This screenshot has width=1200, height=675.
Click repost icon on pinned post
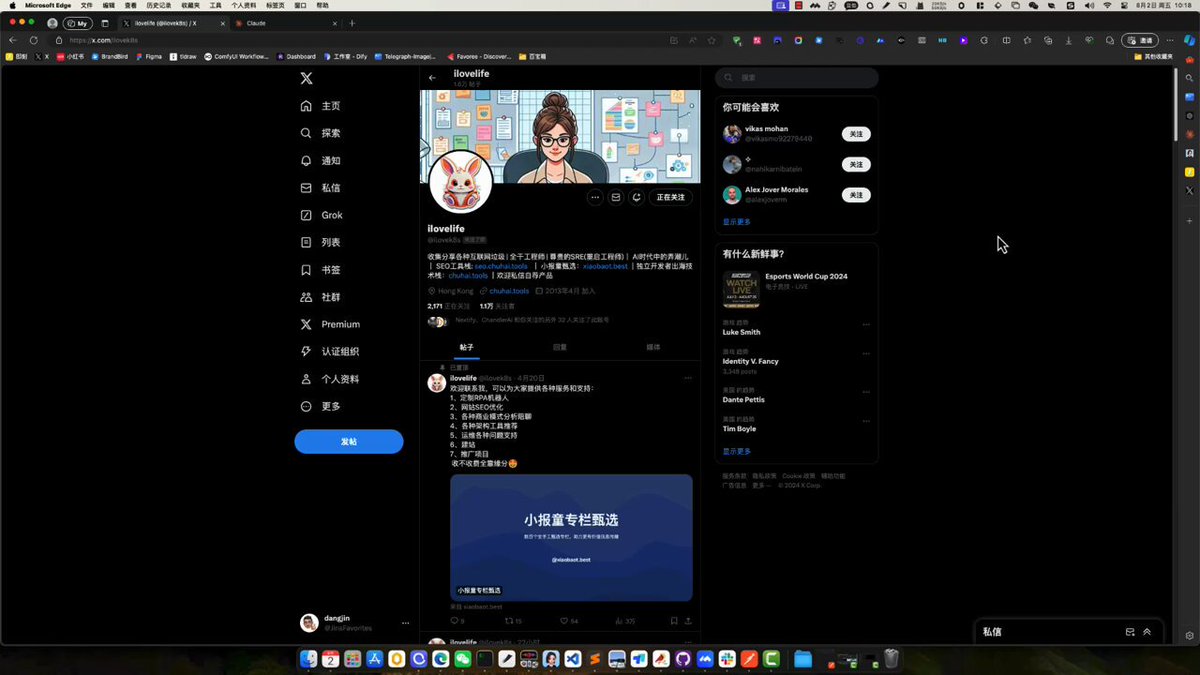coord(510,621)
